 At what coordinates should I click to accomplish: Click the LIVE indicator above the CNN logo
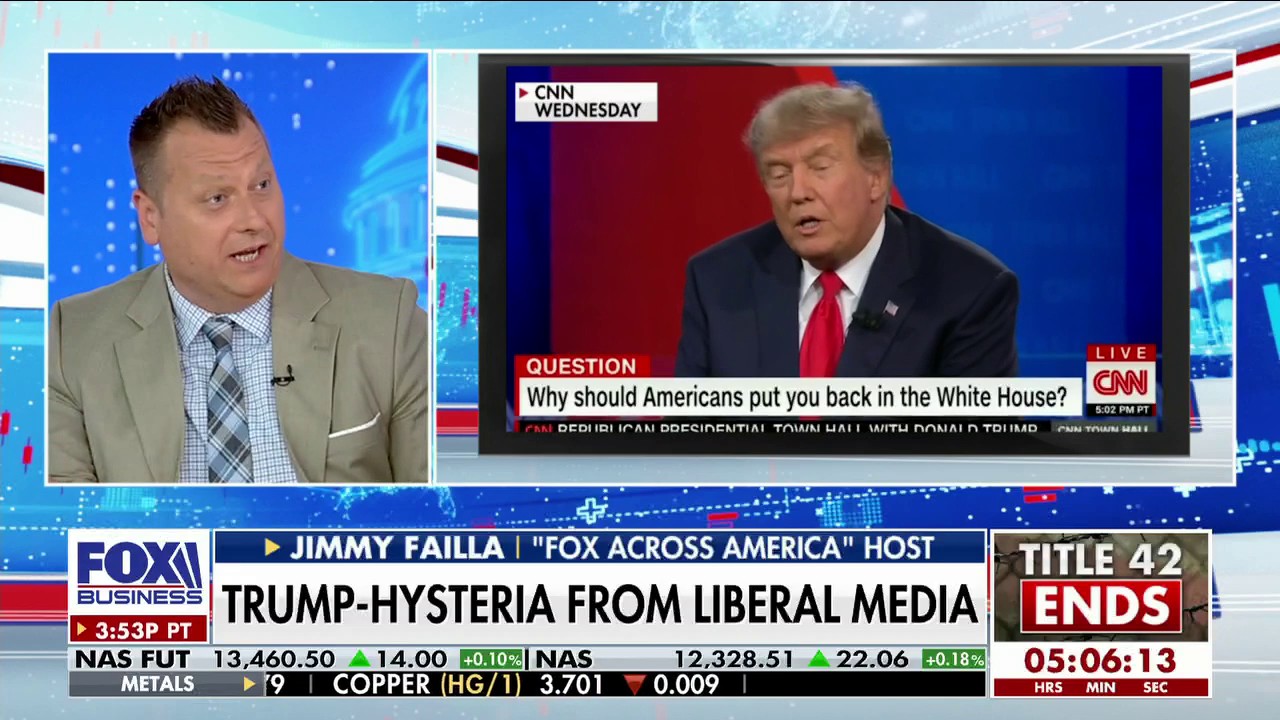point(1122,353)
